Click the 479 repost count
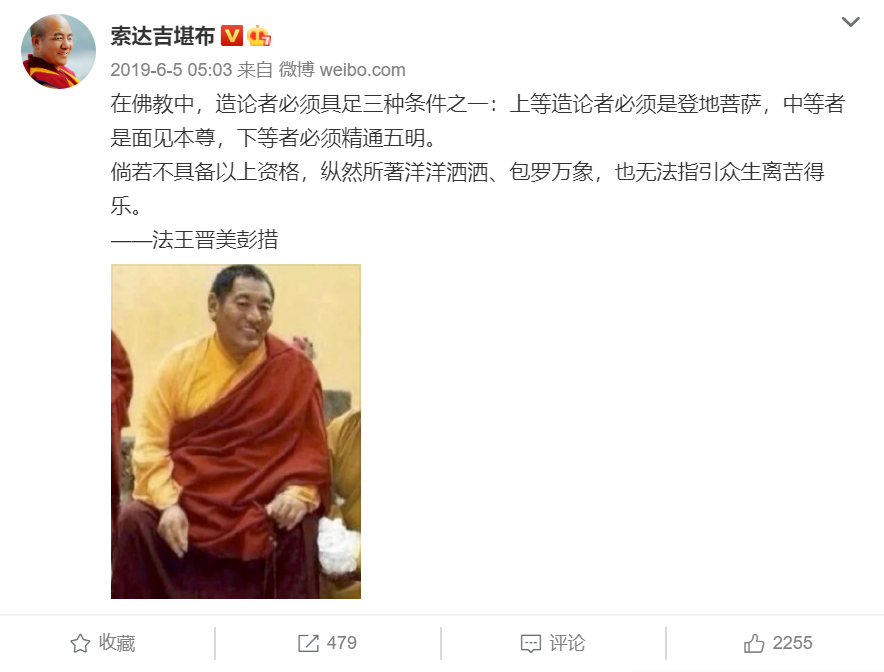The width and height of the screenshot is (884, 672). [342, 643]
